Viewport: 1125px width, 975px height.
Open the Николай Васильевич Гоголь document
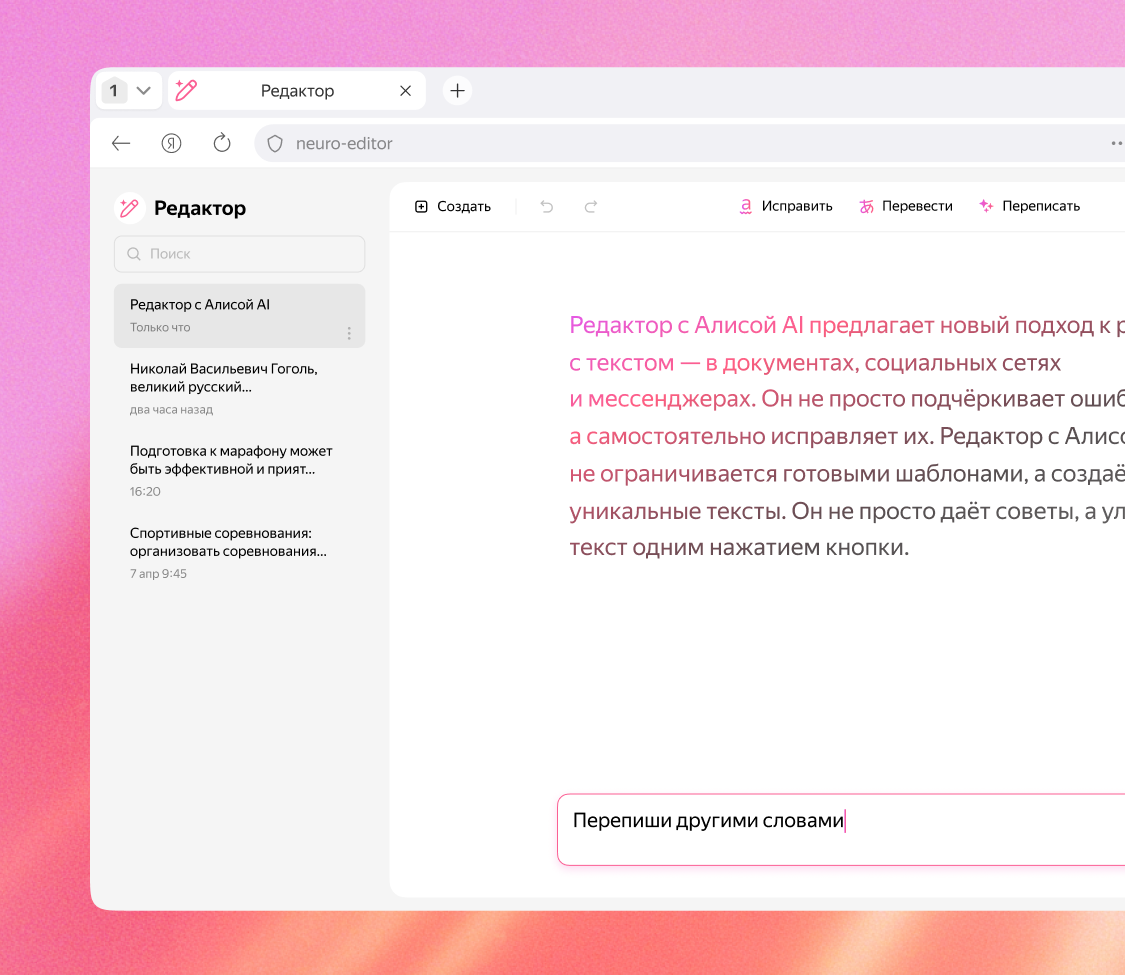click(240, 389)
